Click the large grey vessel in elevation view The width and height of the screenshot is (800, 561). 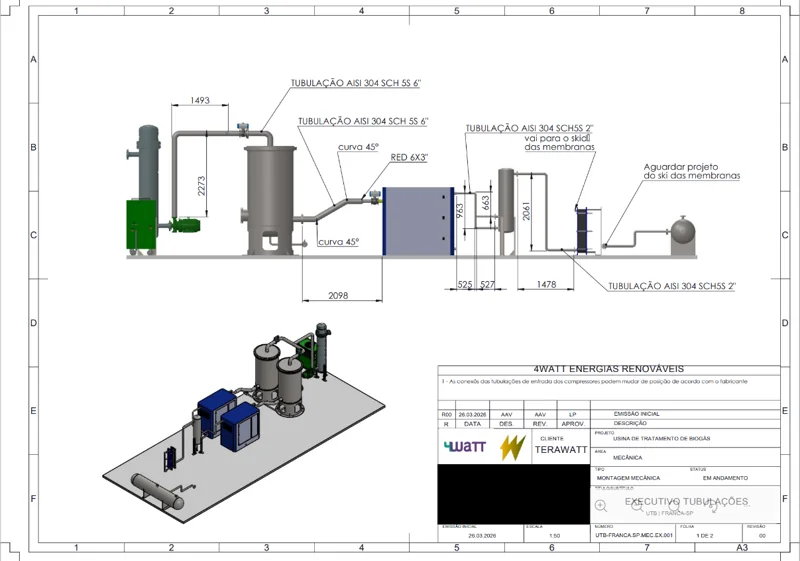click(270, 200)
